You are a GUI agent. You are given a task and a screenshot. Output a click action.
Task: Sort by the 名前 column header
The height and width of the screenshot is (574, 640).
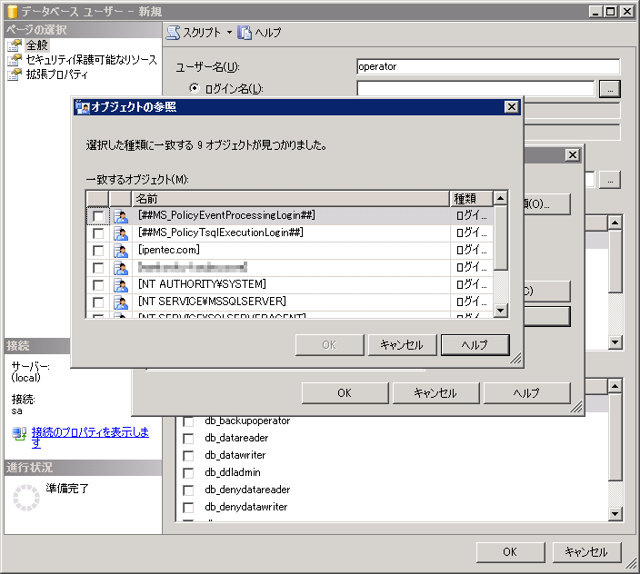290,199
